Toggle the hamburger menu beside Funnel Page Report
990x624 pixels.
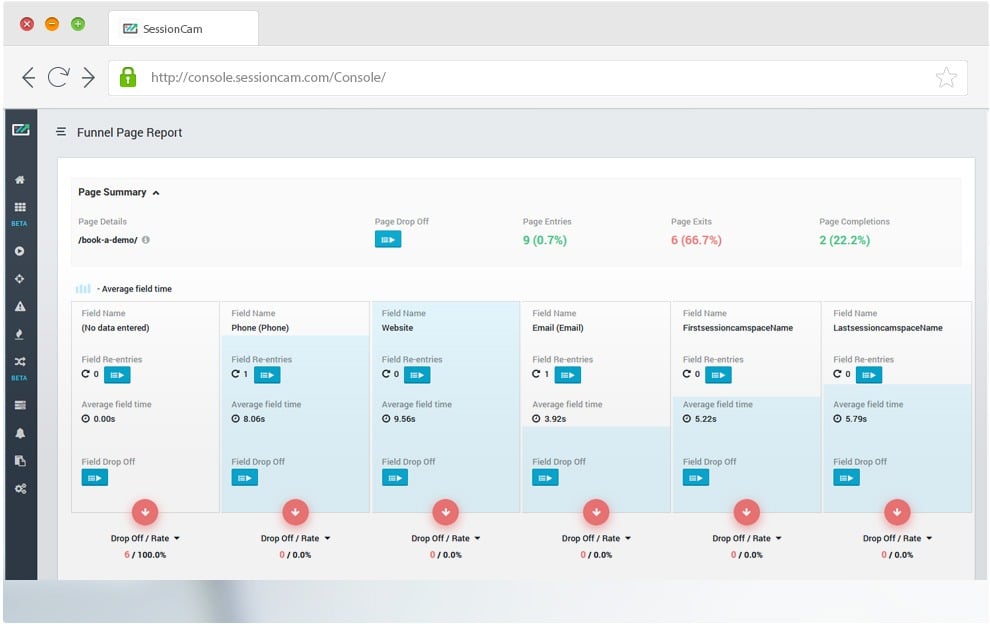[61, 132]
